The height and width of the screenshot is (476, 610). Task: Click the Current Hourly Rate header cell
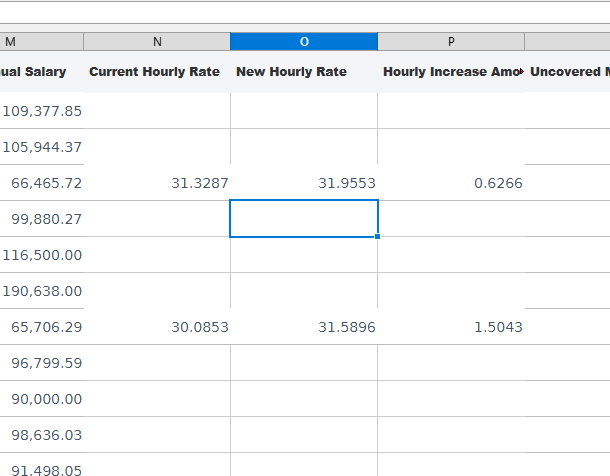[x=155, y=72]
